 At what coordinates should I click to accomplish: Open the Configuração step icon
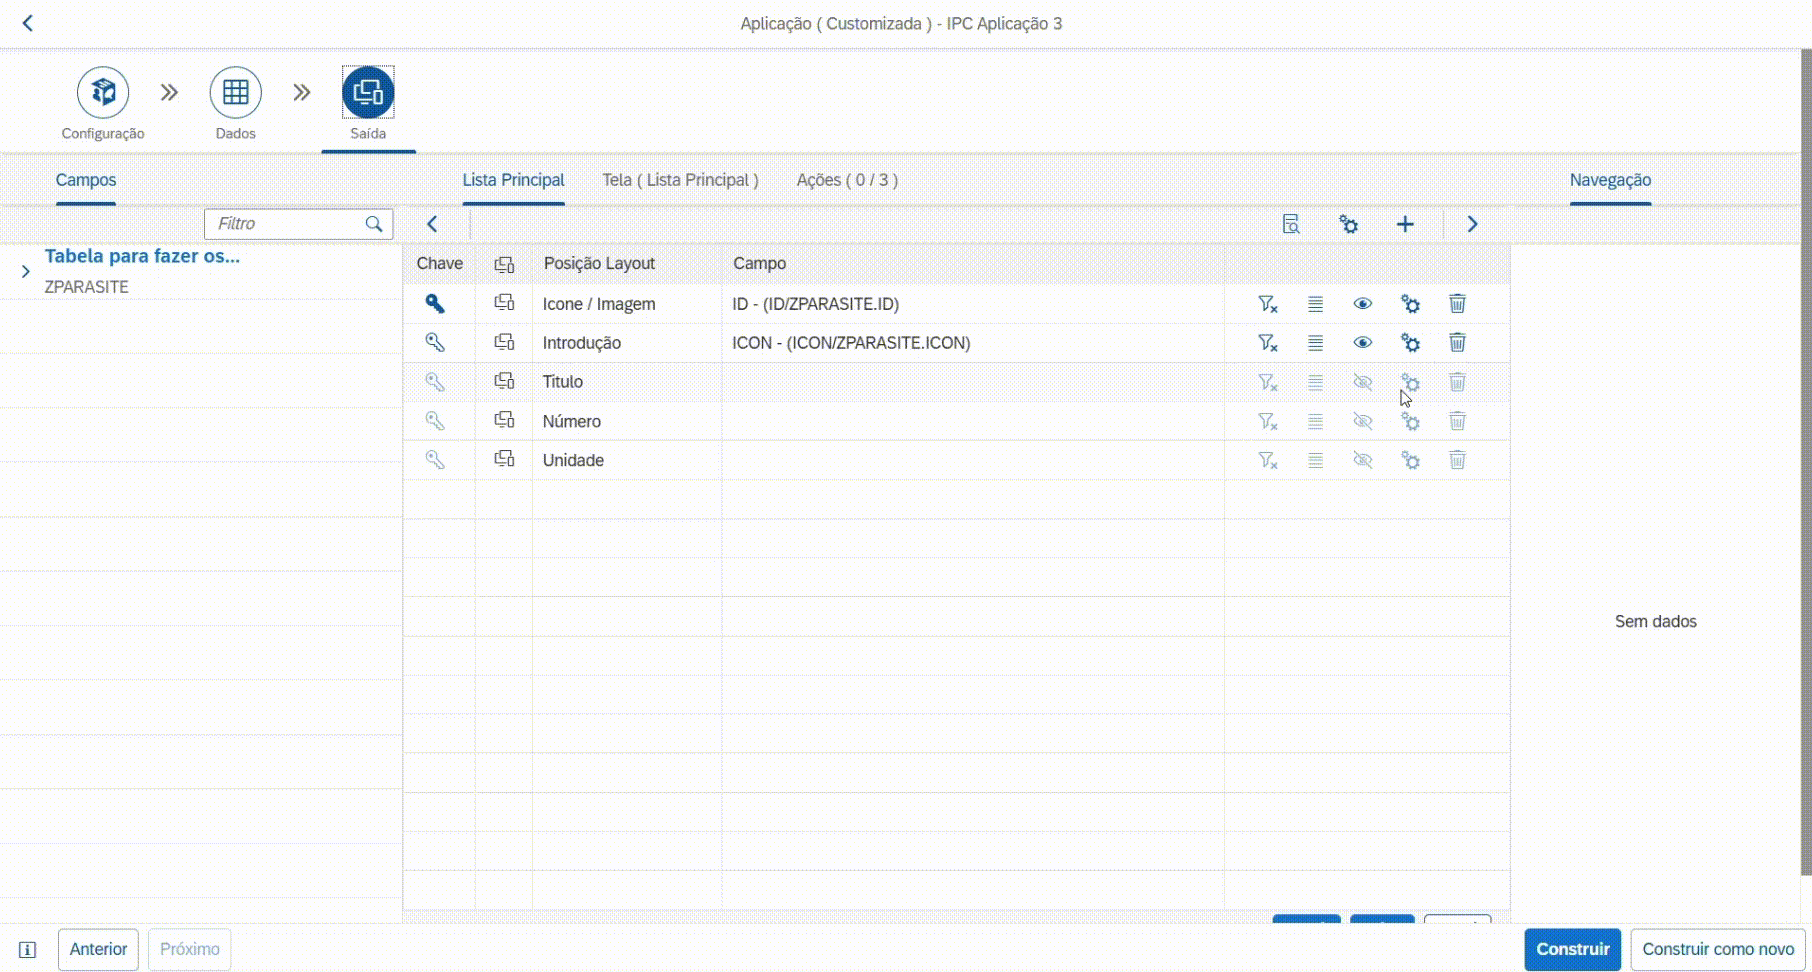[103, 93]
